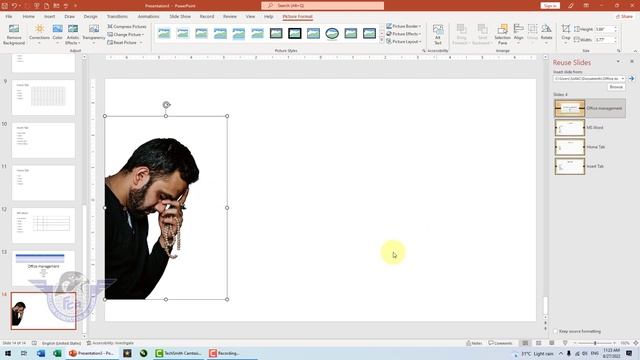Click Browse in Reuse Slides pane
The height and width of the screenshot is (360, 640).
tap(616, 87)
